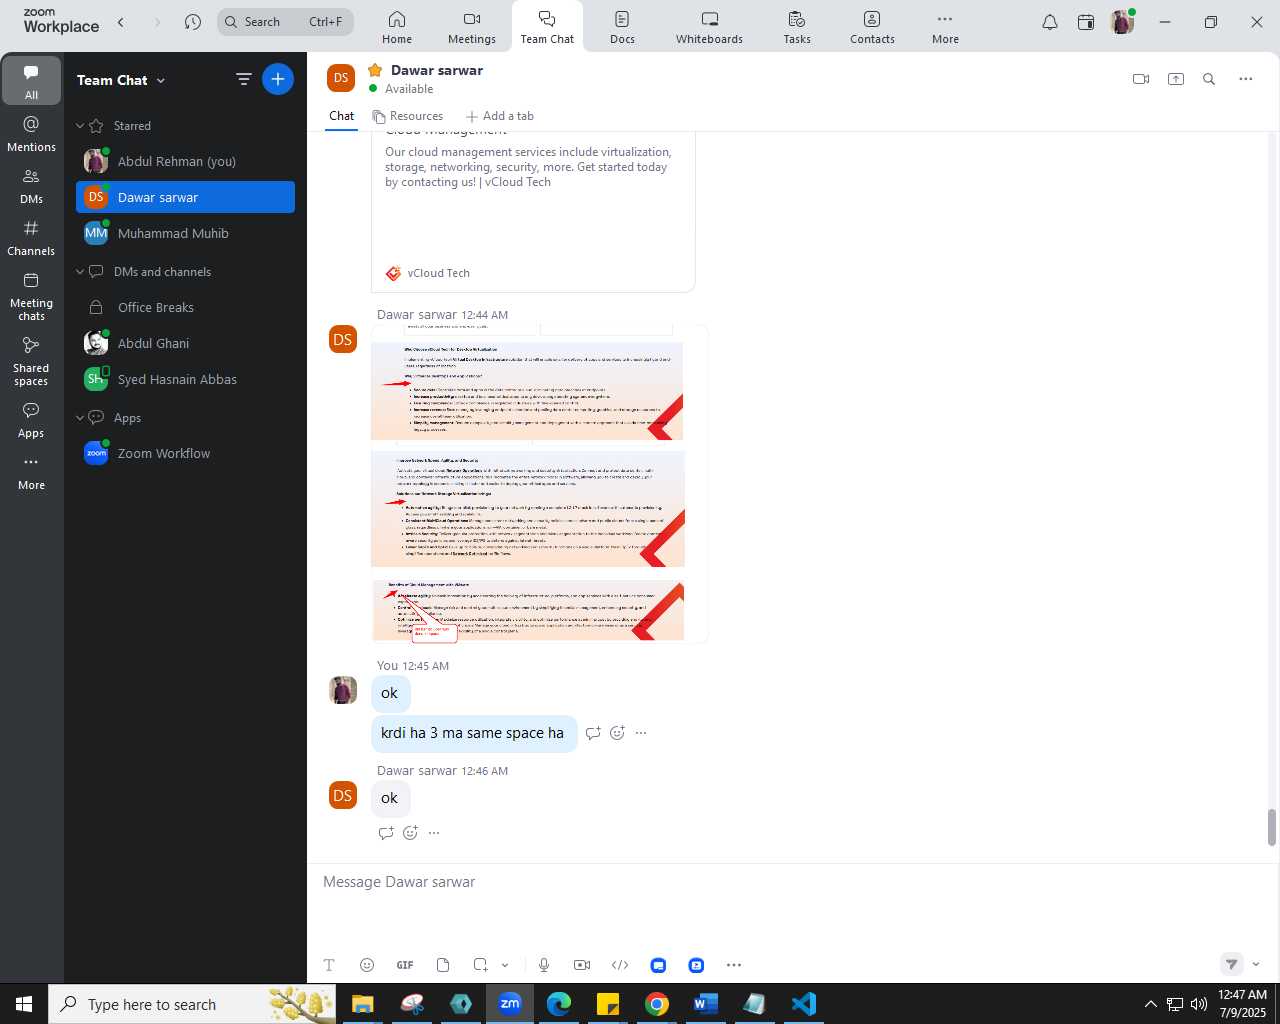This screenshot has height=1024, width=1280.
Task: Open the emoji picker
Action: [x=367, y=965]
